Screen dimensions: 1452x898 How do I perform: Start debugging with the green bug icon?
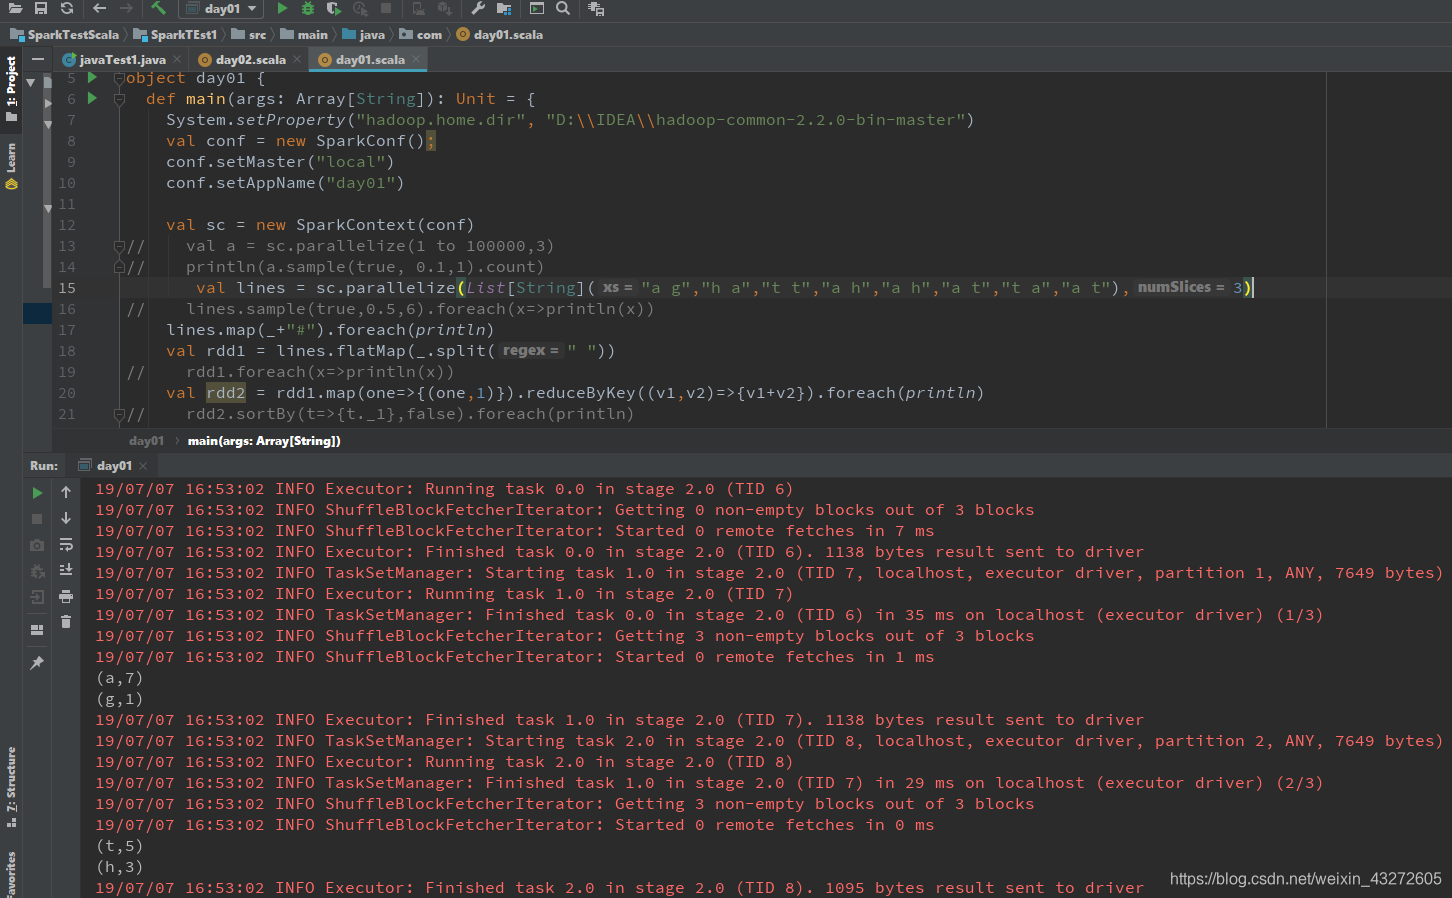(x=308, y=8)
